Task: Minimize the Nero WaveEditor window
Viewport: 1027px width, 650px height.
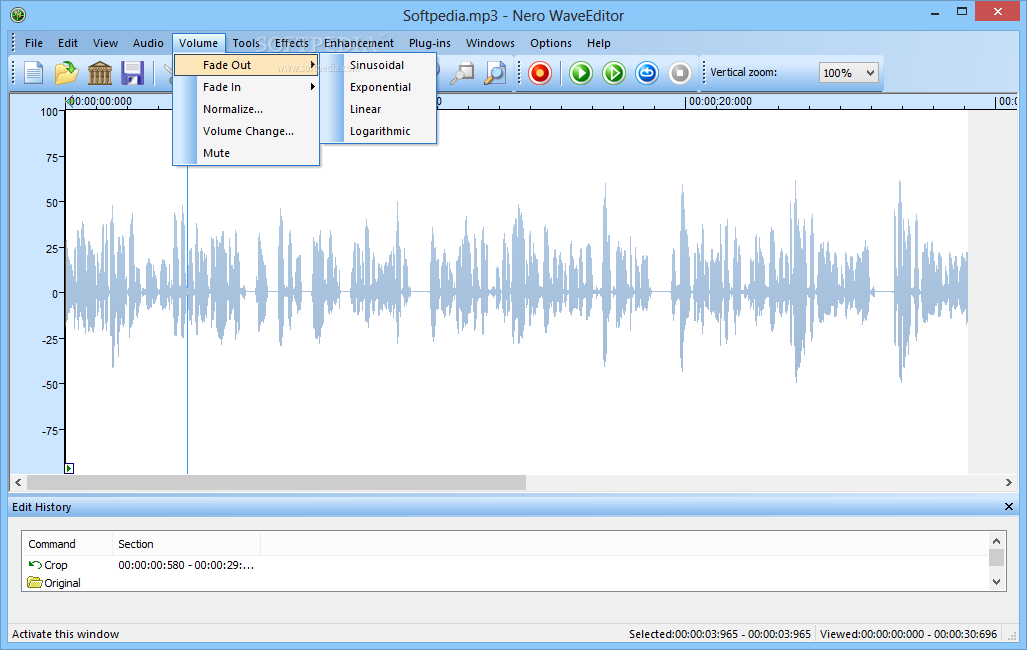Action: [935, 12]
